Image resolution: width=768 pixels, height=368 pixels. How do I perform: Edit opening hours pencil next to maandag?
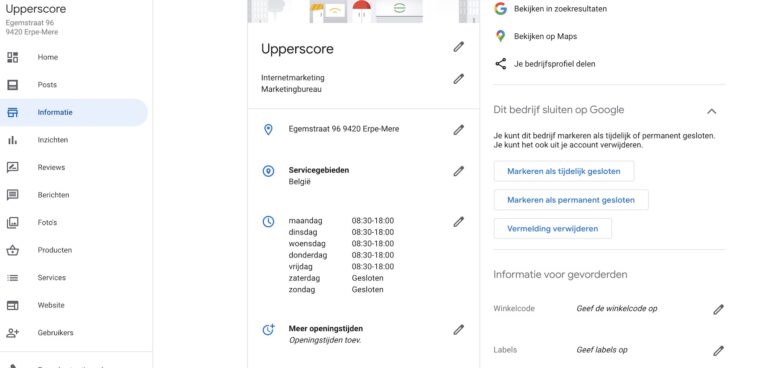(x=458, y=222)
